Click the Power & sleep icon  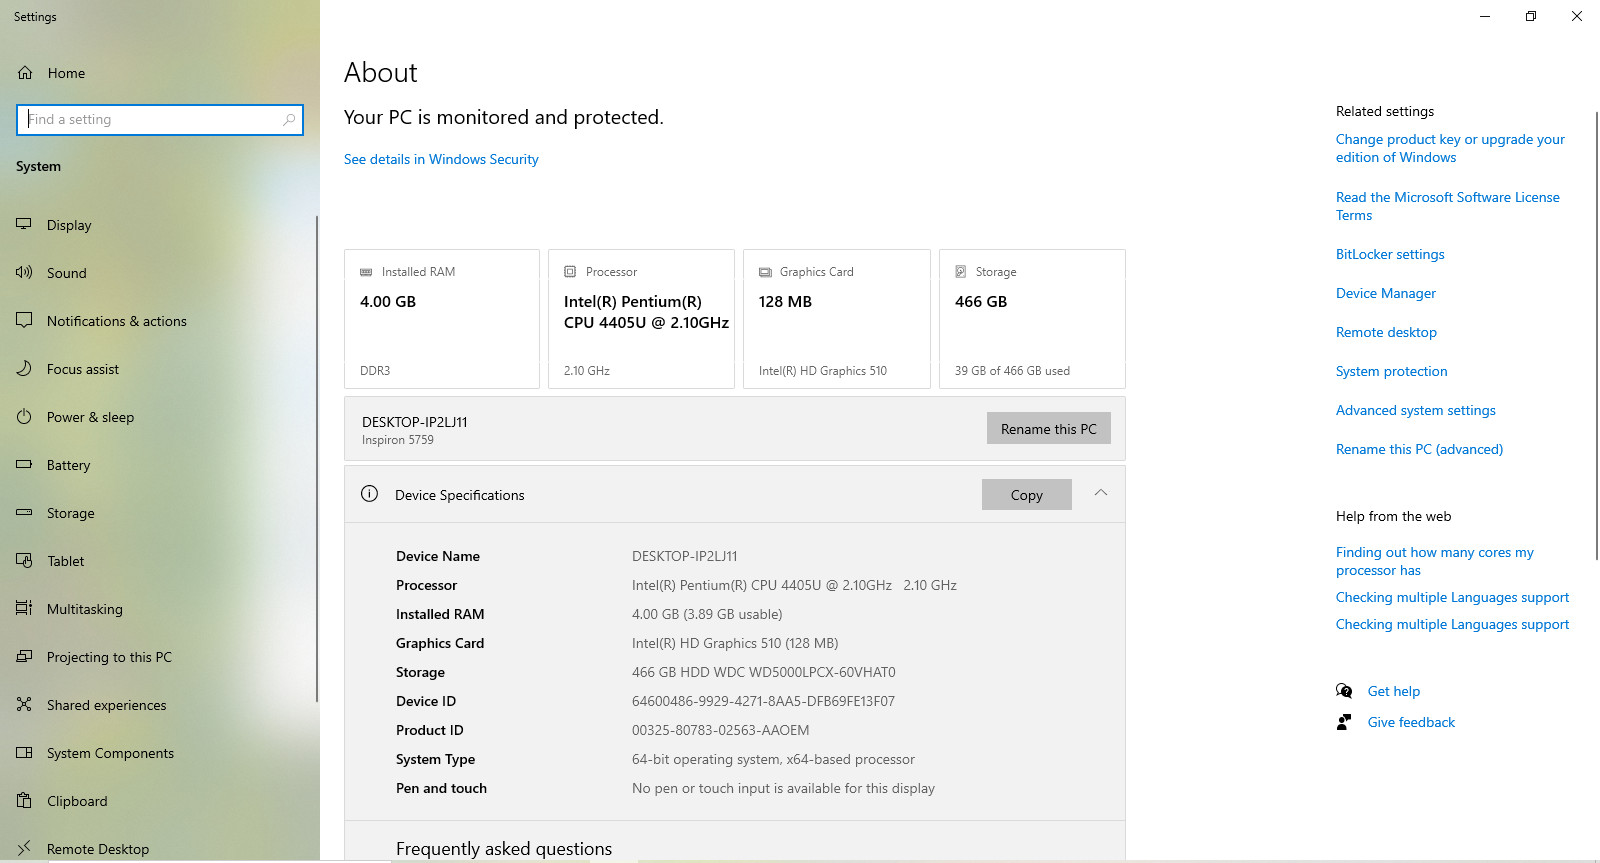coord(24,416)
